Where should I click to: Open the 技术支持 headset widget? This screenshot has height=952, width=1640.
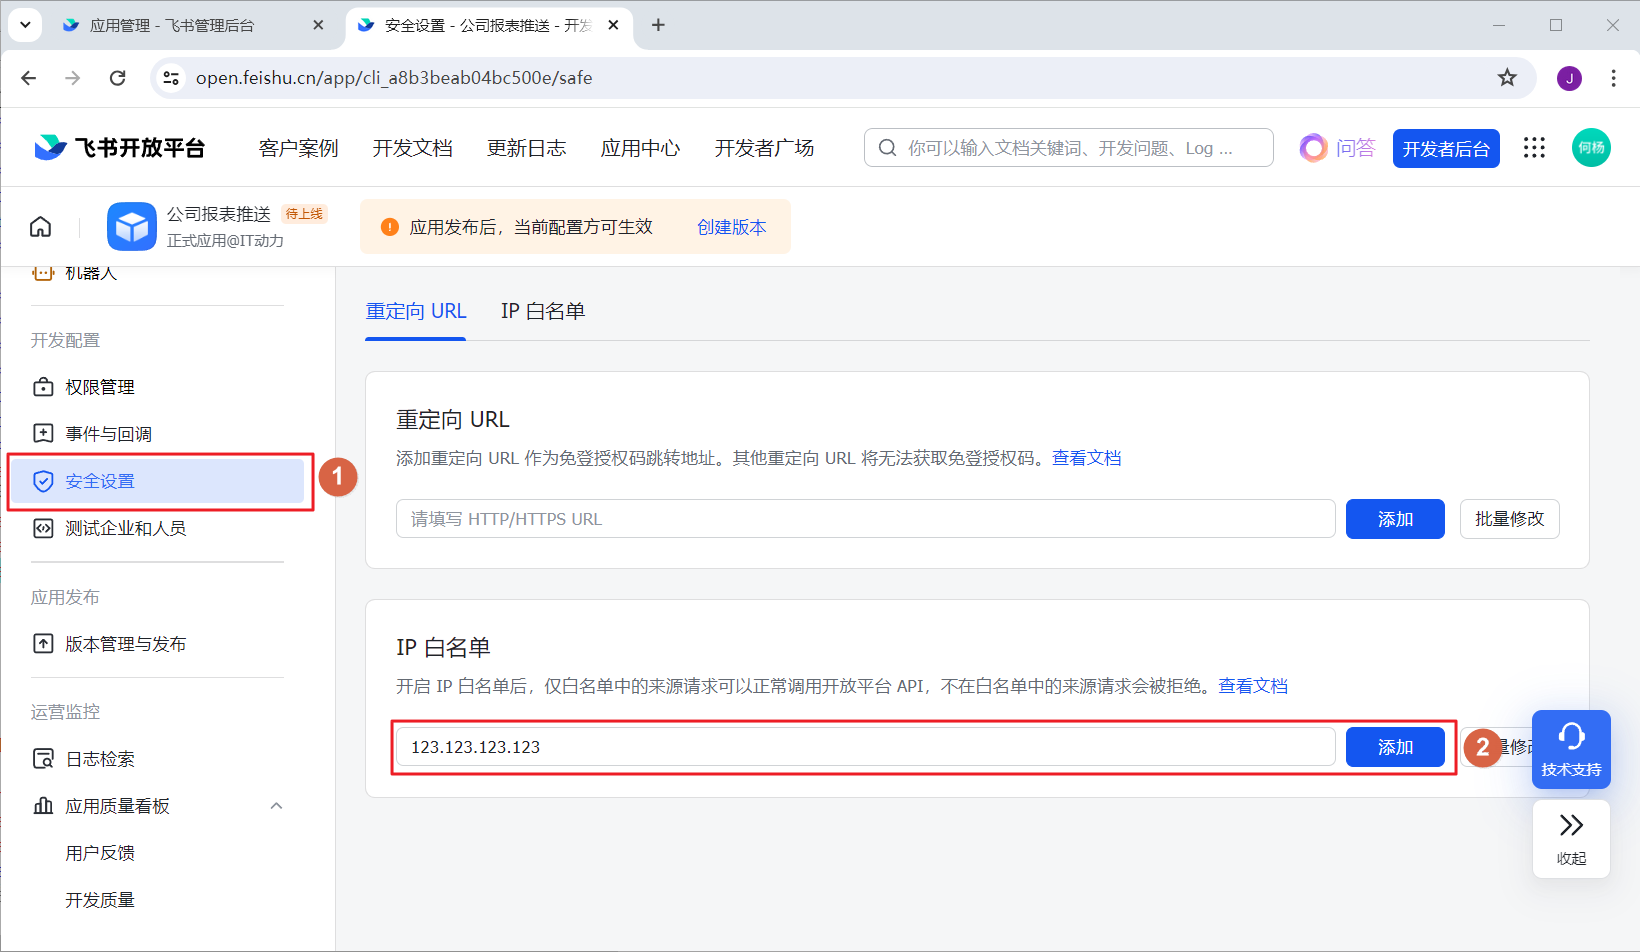(1571, 748)
